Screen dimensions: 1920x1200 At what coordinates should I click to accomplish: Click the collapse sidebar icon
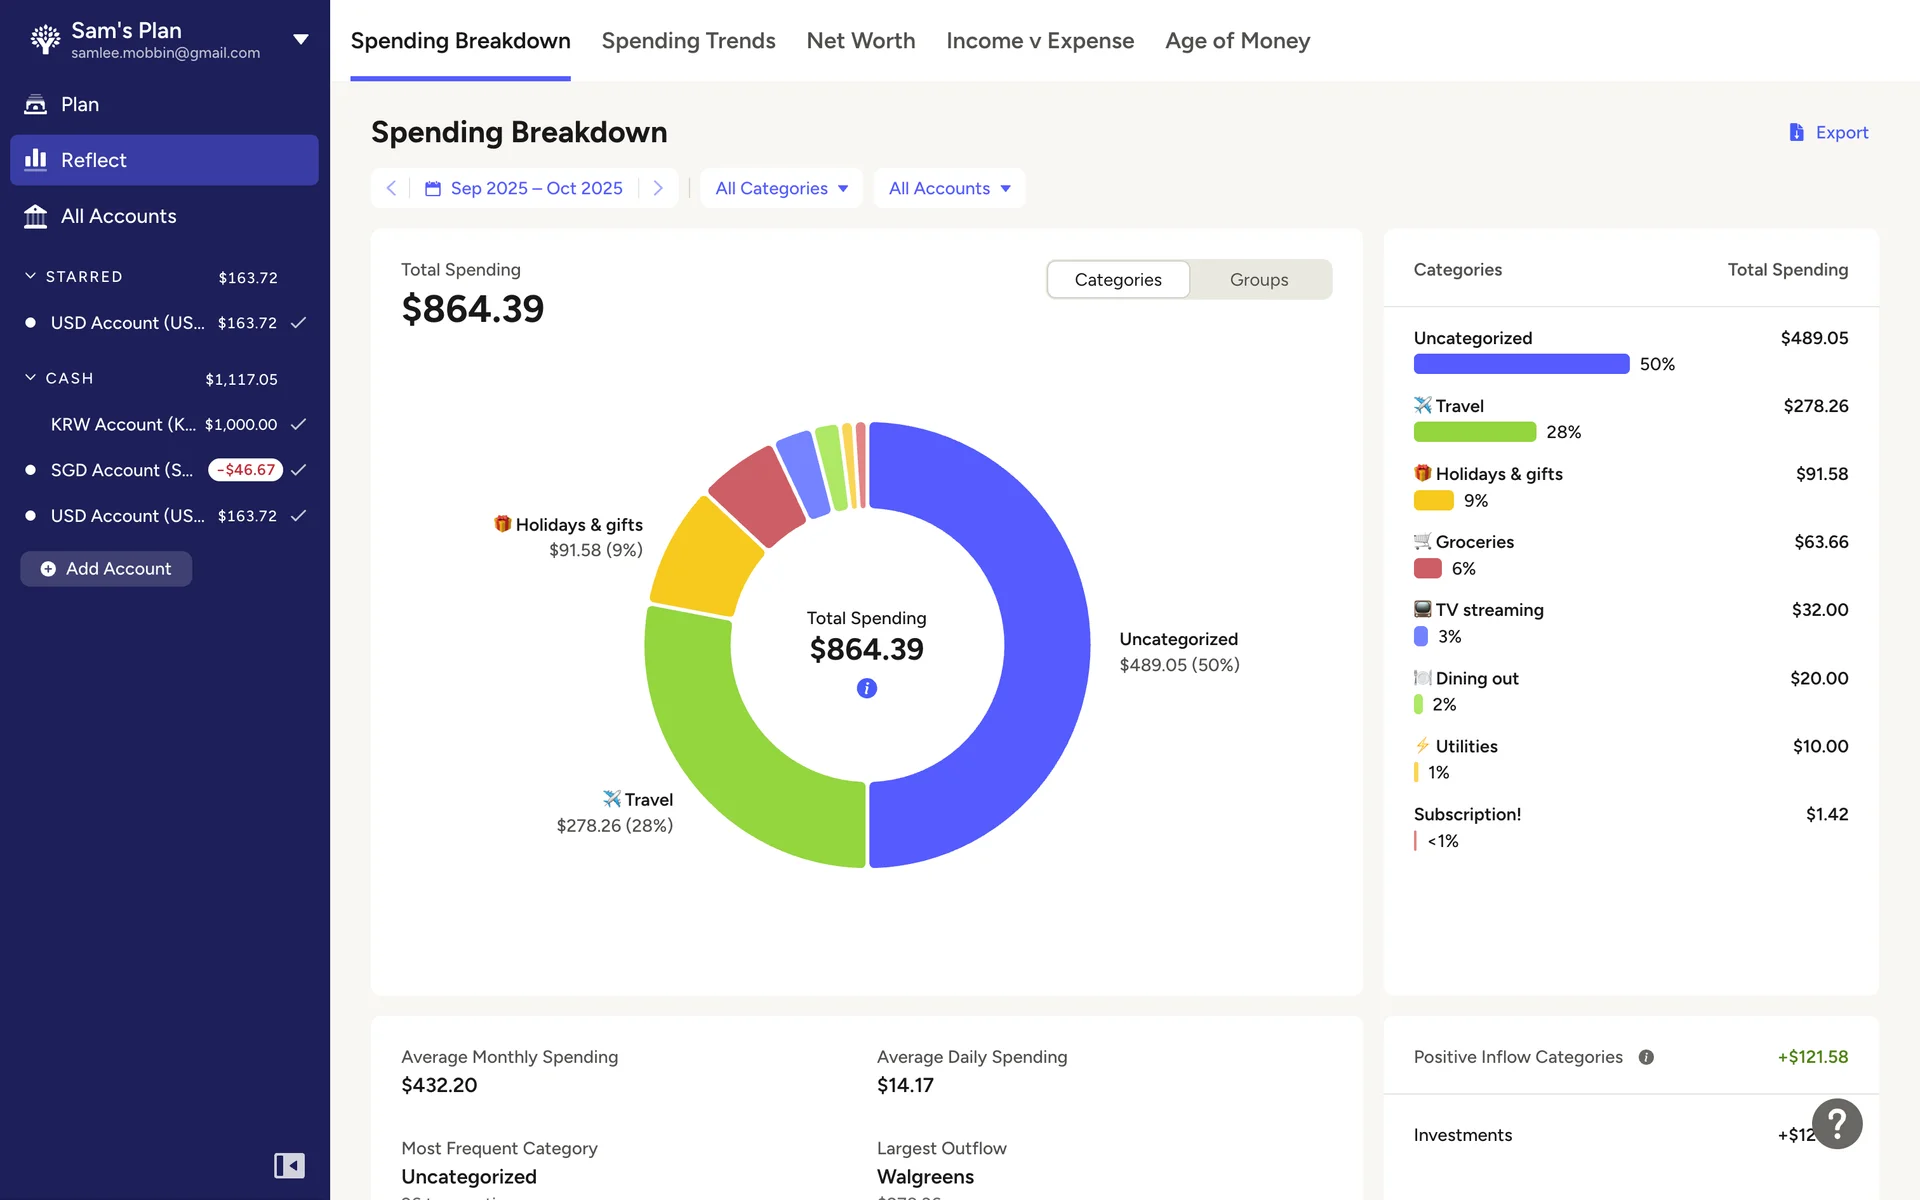click(x=289, y=1165)
